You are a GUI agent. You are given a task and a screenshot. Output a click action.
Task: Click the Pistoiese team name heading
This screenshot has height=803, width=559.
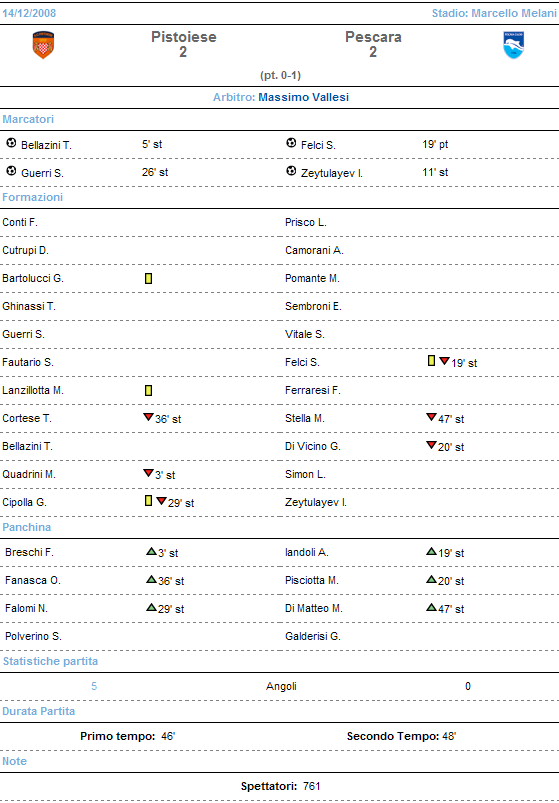click(x=184, y=37)
